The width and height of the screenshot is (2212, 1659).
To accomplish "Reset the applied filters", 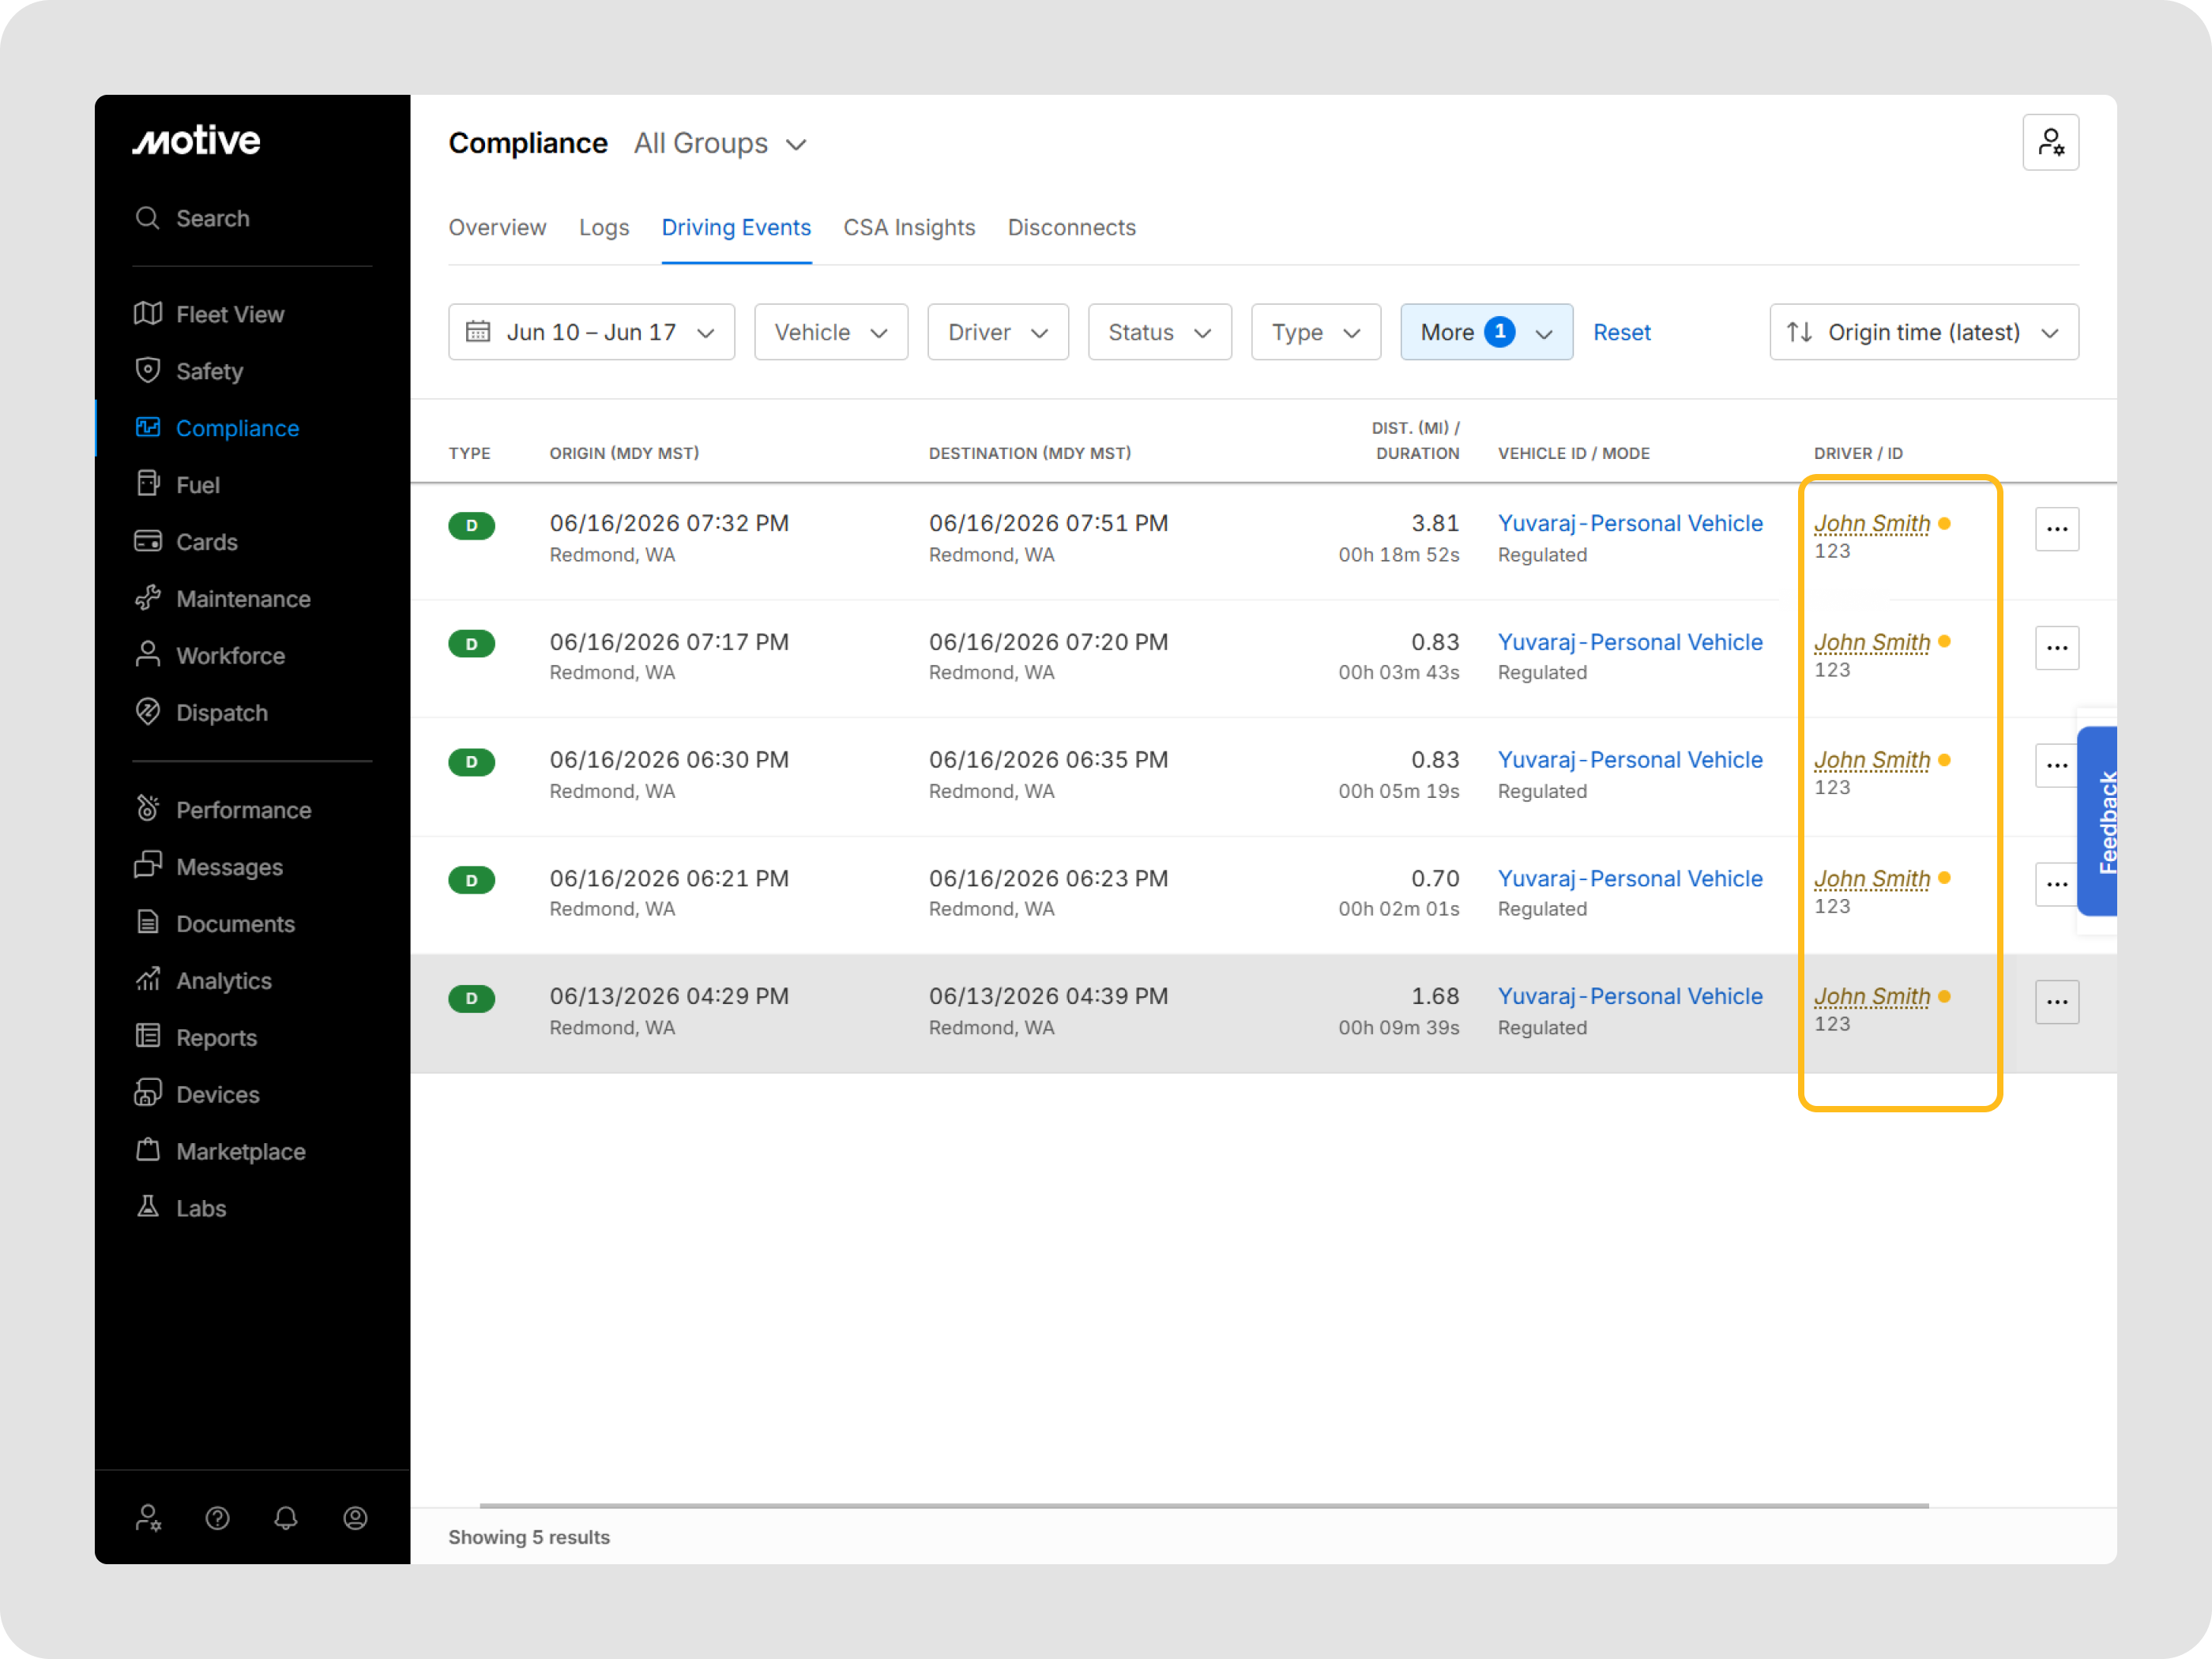I will (1621, 332).
